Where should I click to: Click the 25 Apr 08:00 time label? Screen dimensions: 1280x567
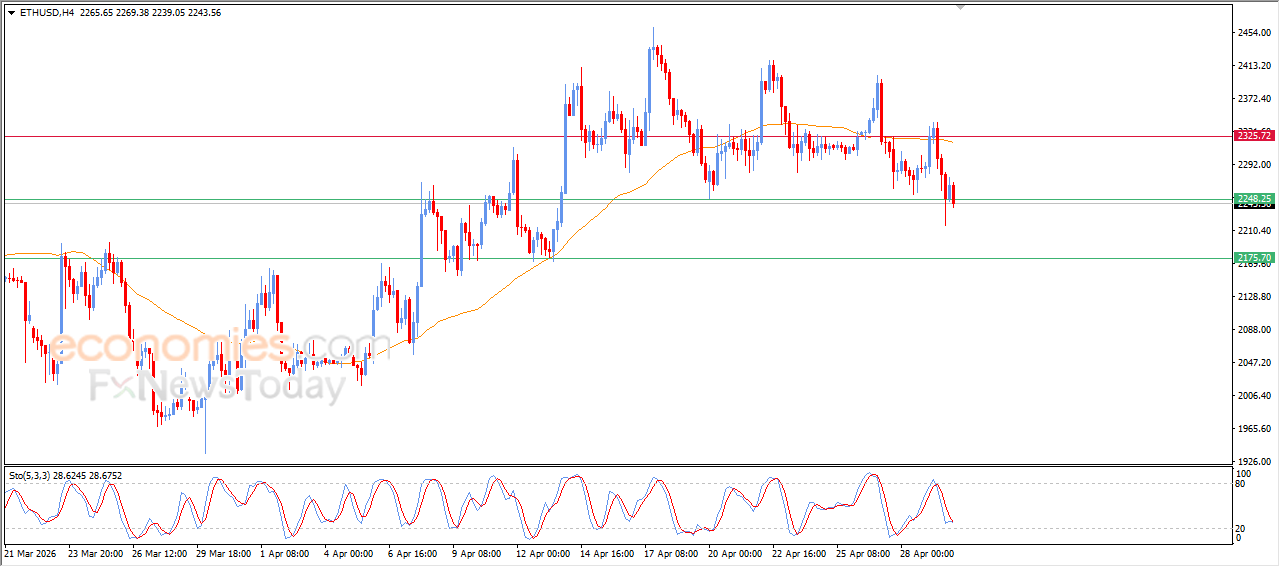tap(862, 552)
